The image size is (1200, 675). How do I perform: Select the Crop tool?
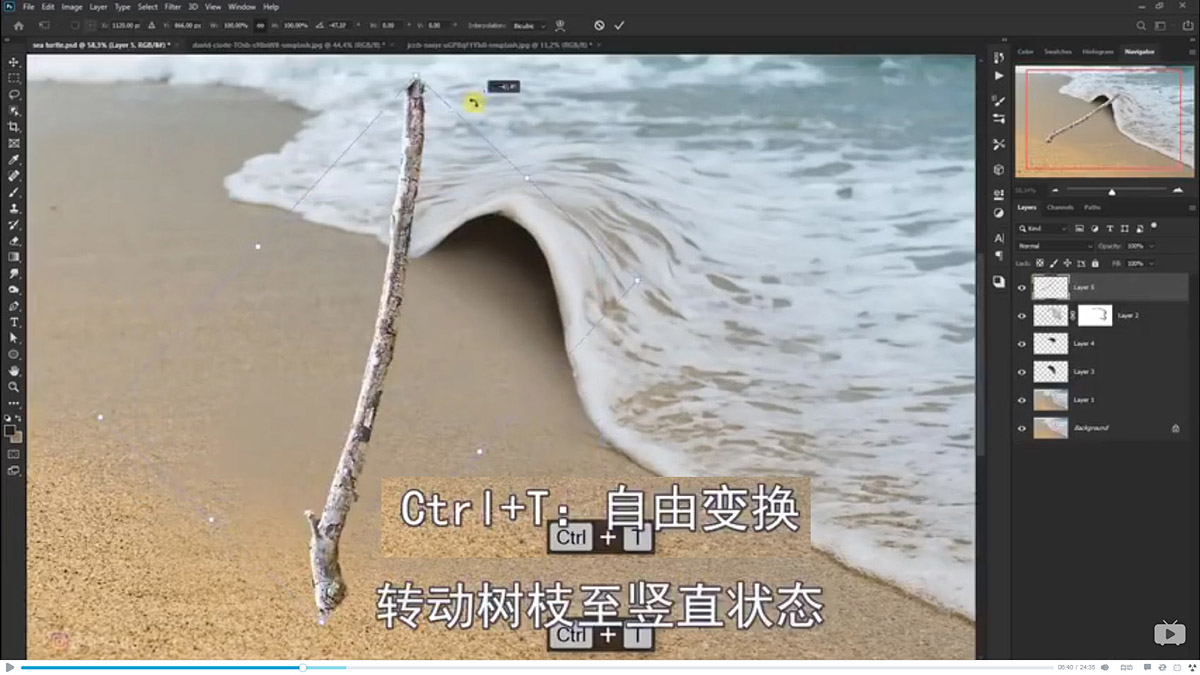pos(14,126)
